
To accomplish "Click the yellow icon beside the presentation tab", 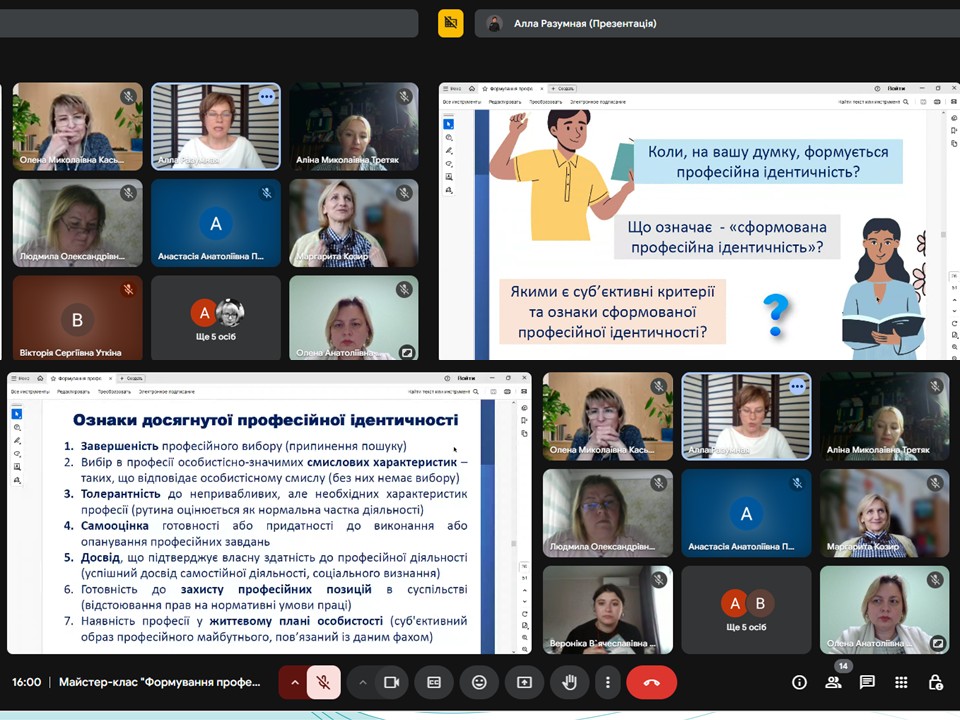I will click(451, 23).
